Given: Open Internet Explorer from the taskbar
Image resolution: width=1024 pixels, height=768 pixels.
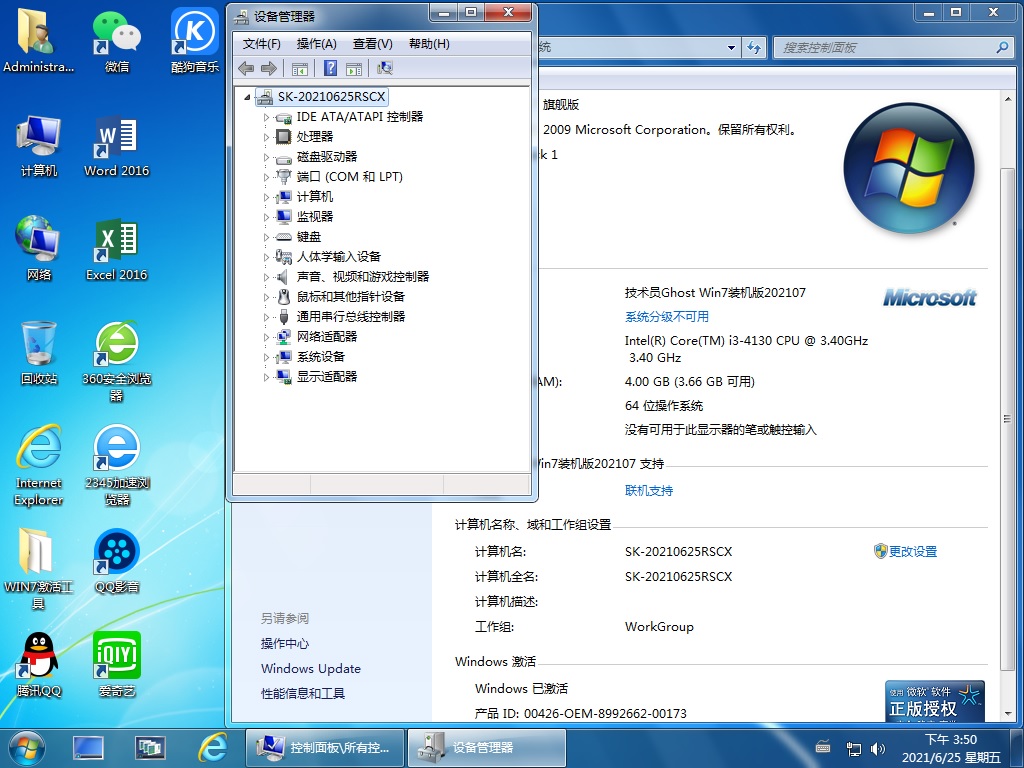Looking at the screenshot, I should [x=212, y=747].
